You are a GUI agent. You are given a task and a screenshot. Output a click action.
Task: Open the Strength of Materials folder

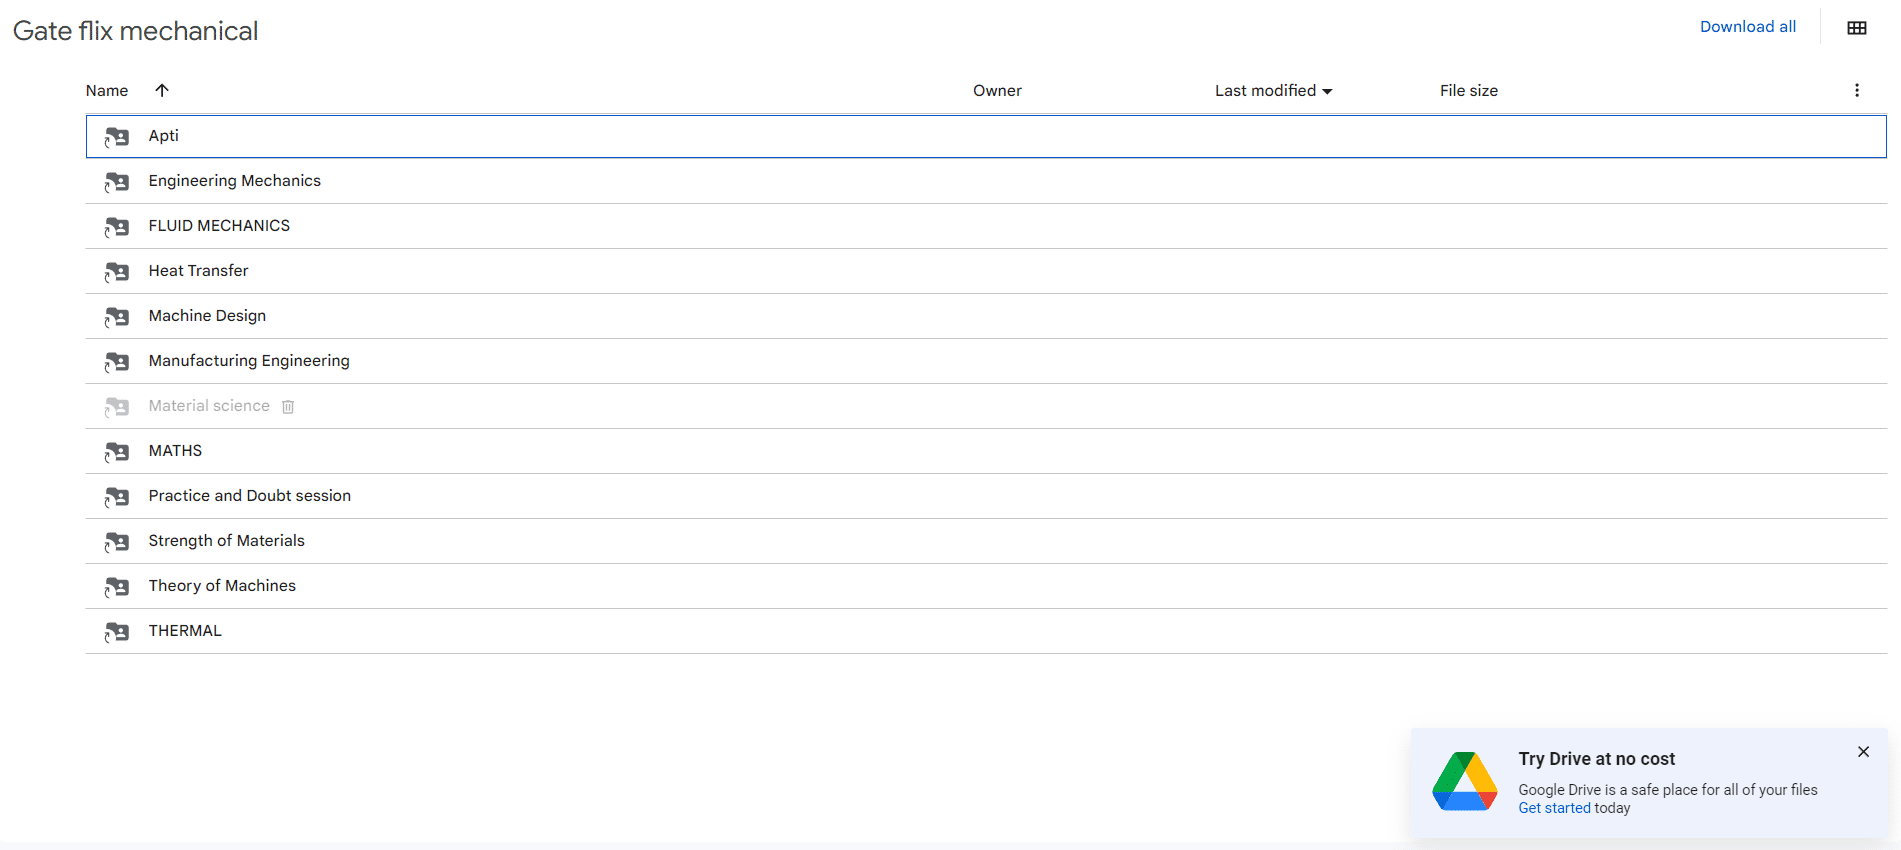(226, 541)
